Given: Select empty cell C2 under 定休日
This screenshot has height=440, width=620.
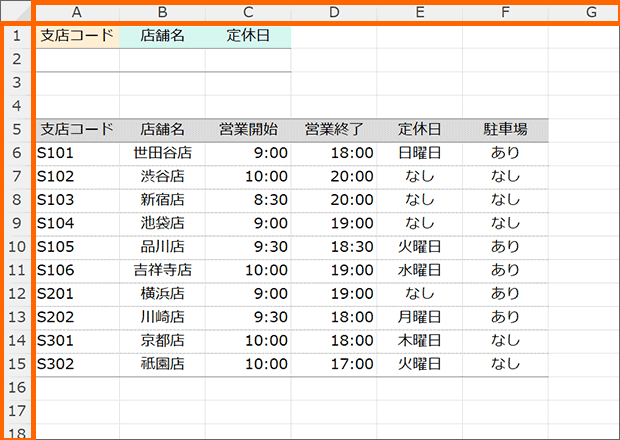Looking at the screenshot, I should click(248, 59).
